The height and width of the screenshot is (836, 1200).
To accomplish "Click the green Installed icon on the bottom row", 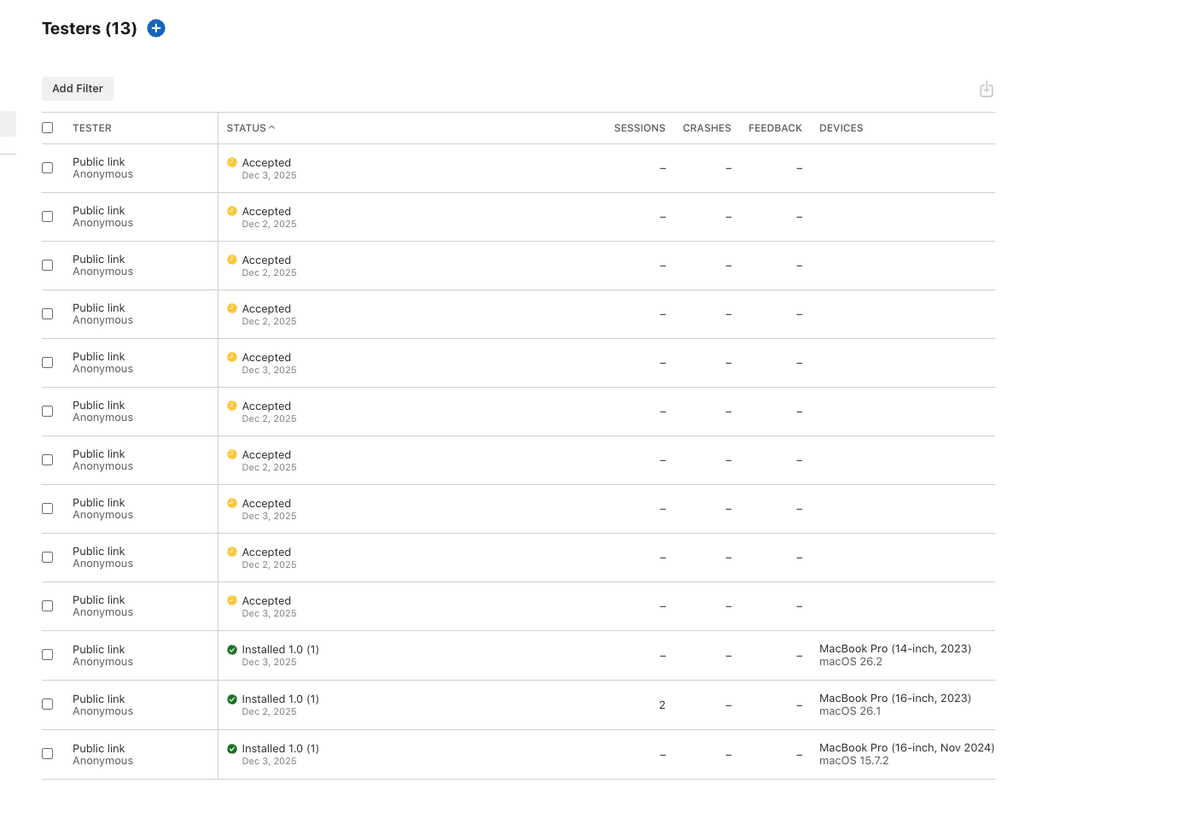I will pos(232,747).
